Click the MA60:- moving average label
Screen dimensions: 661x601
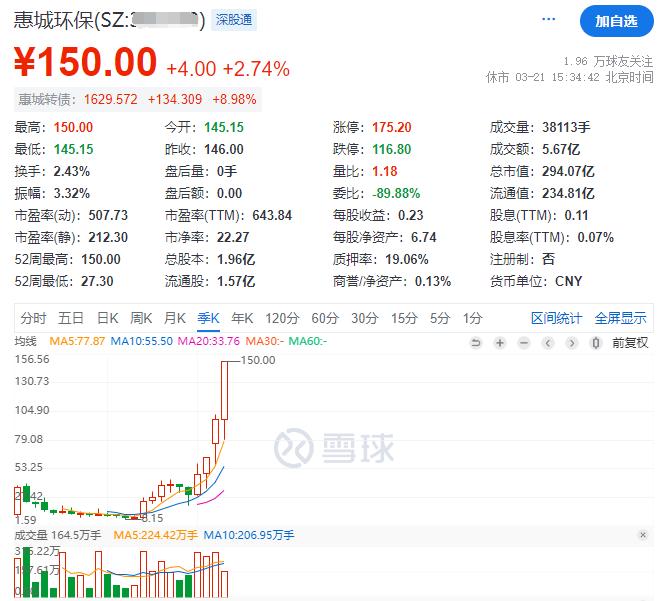click(x=308, y=341)
